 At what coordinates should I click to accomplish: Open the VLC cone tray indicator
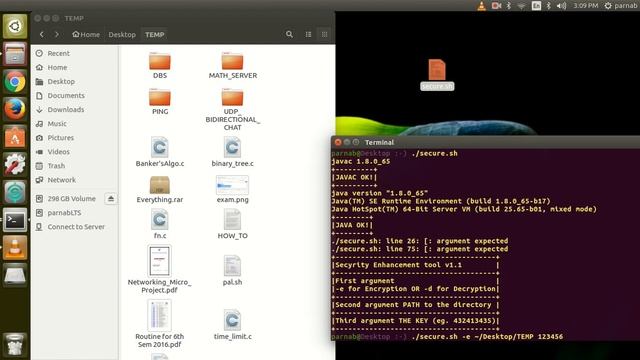(x=482, y=6)
